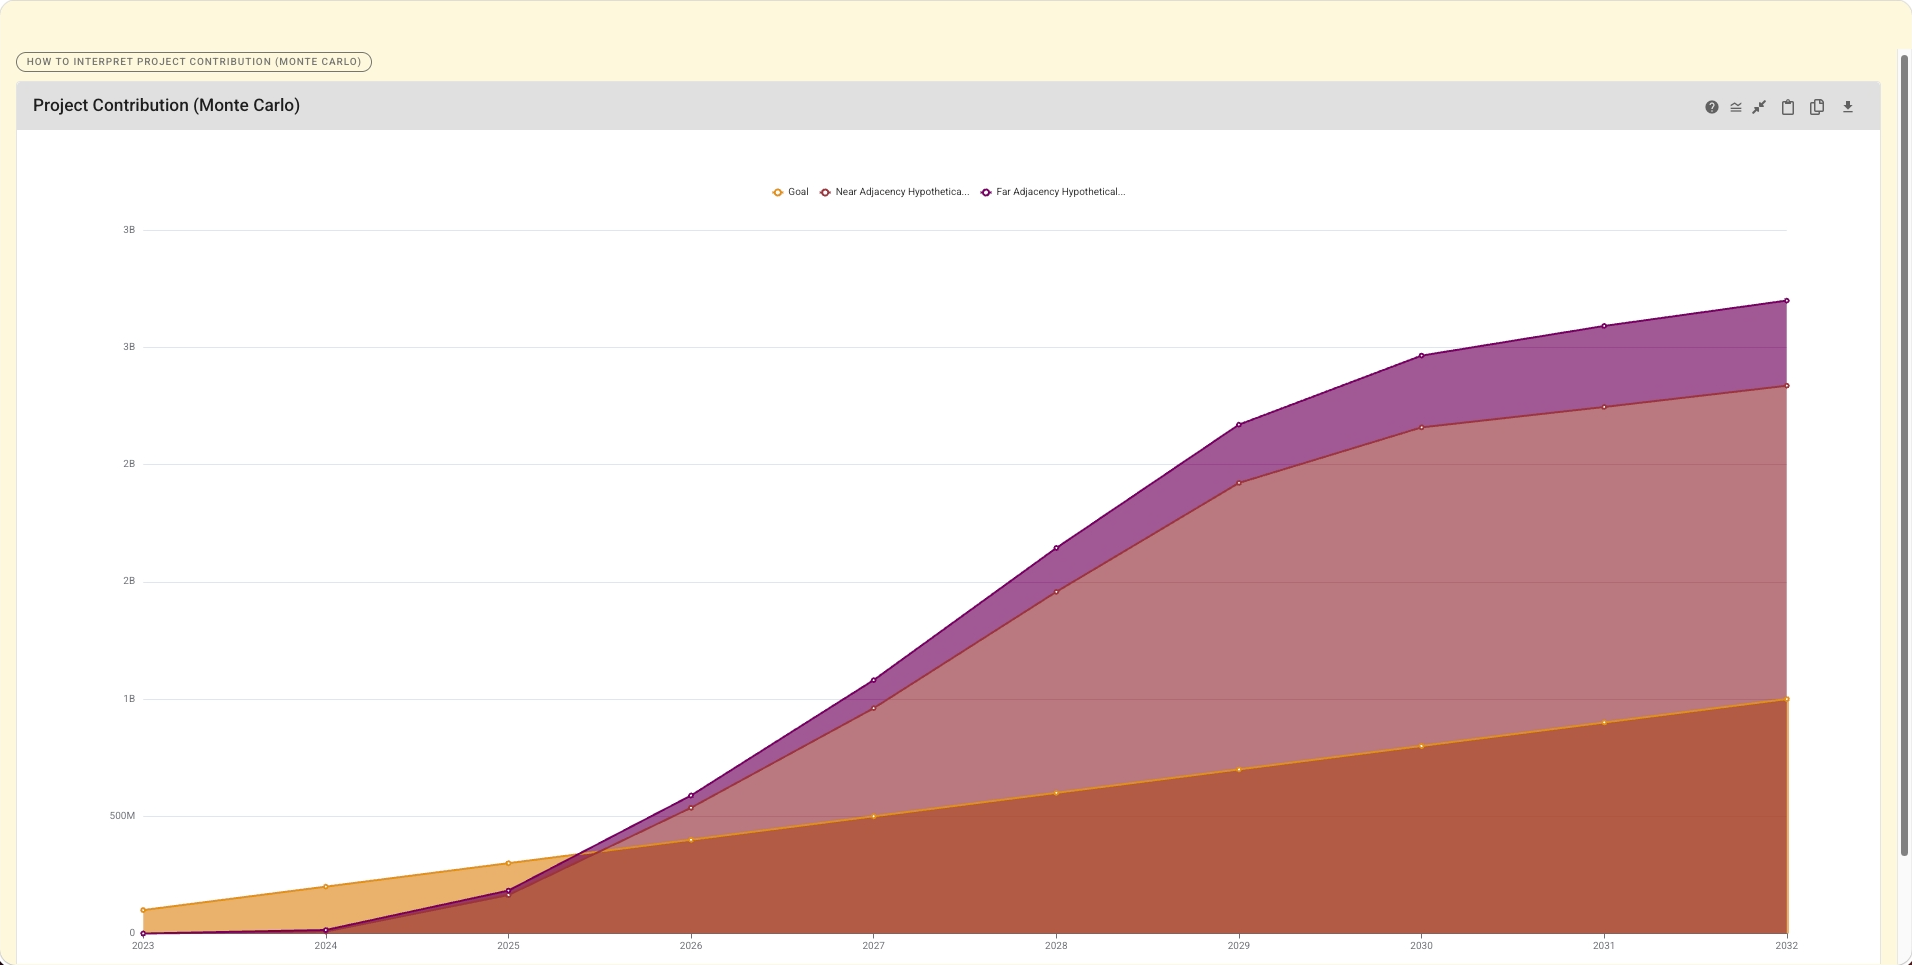Click the Far Adjacency data point at 2031
The image size is (1912, 965).
coord(1604,326)
